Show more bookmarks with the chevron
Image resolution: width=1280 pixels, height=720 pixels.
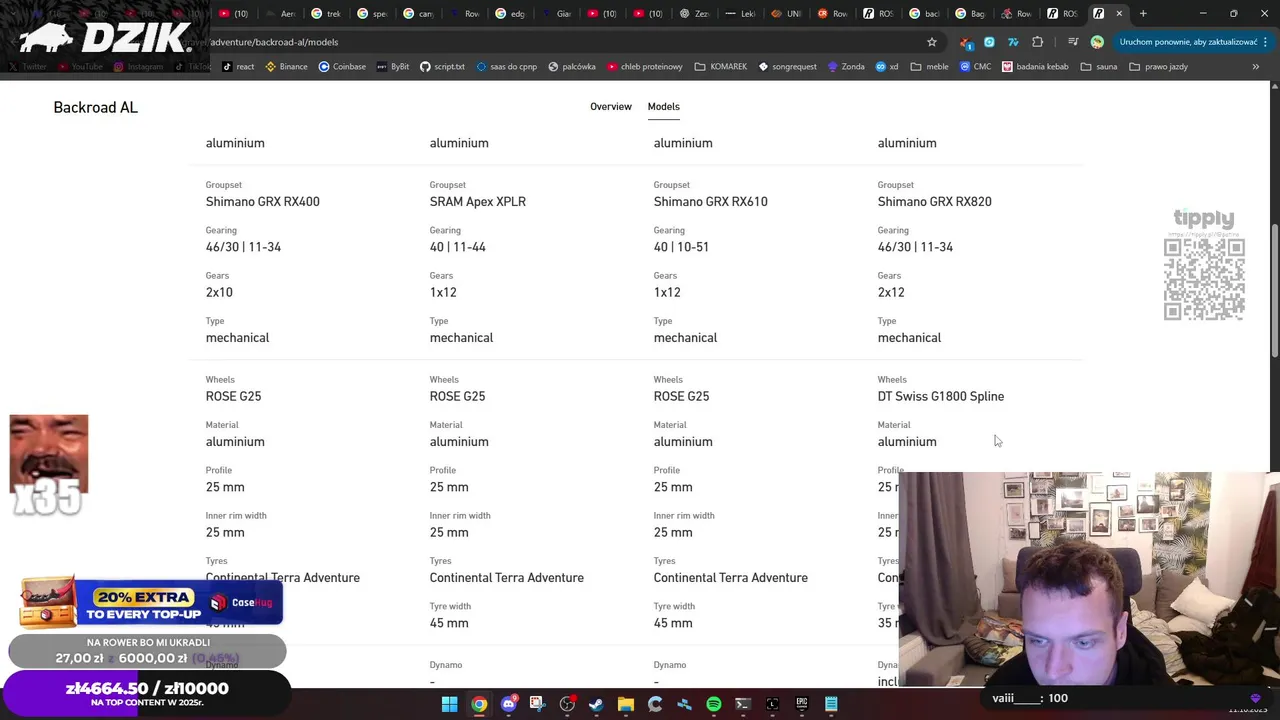[x=1255, y=67]
